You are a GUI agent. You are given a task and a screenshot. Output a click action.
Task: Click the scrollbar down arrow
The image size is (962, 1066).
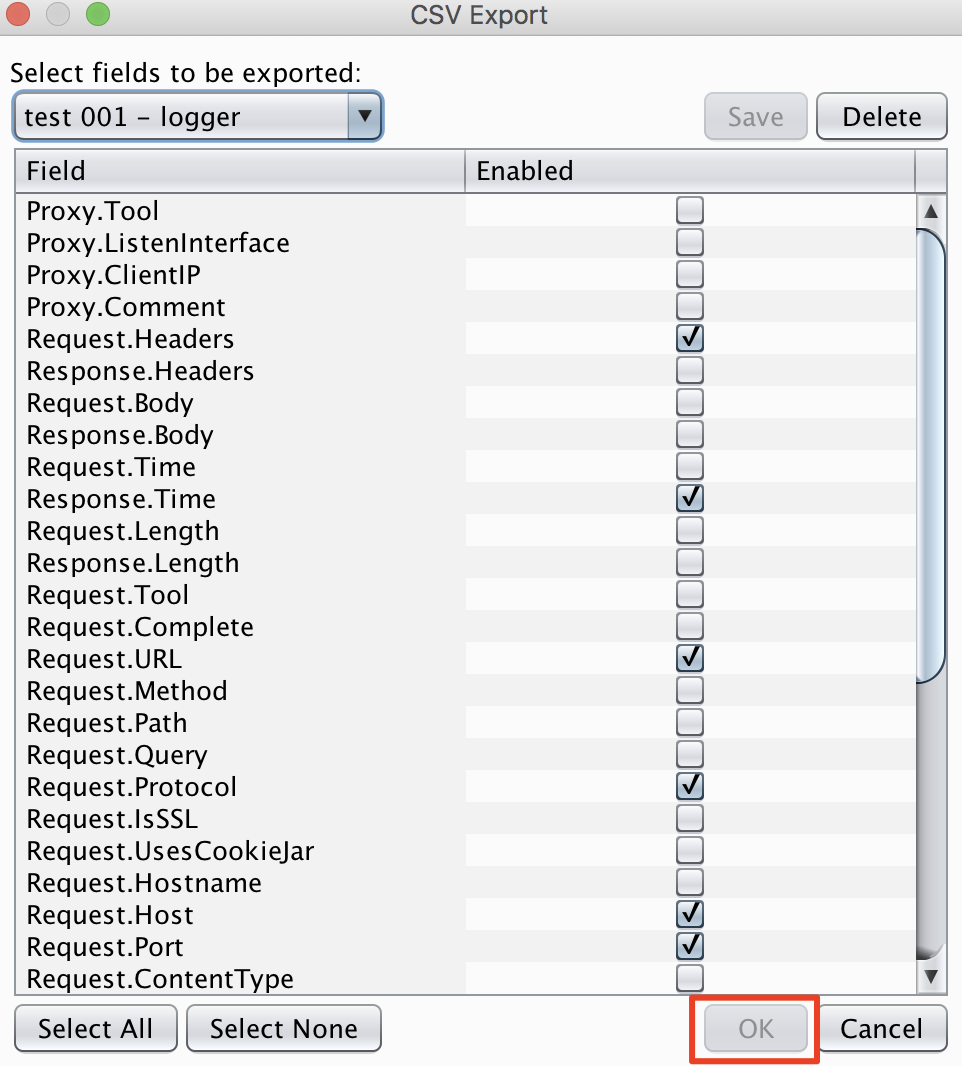[x=931, y=975]
